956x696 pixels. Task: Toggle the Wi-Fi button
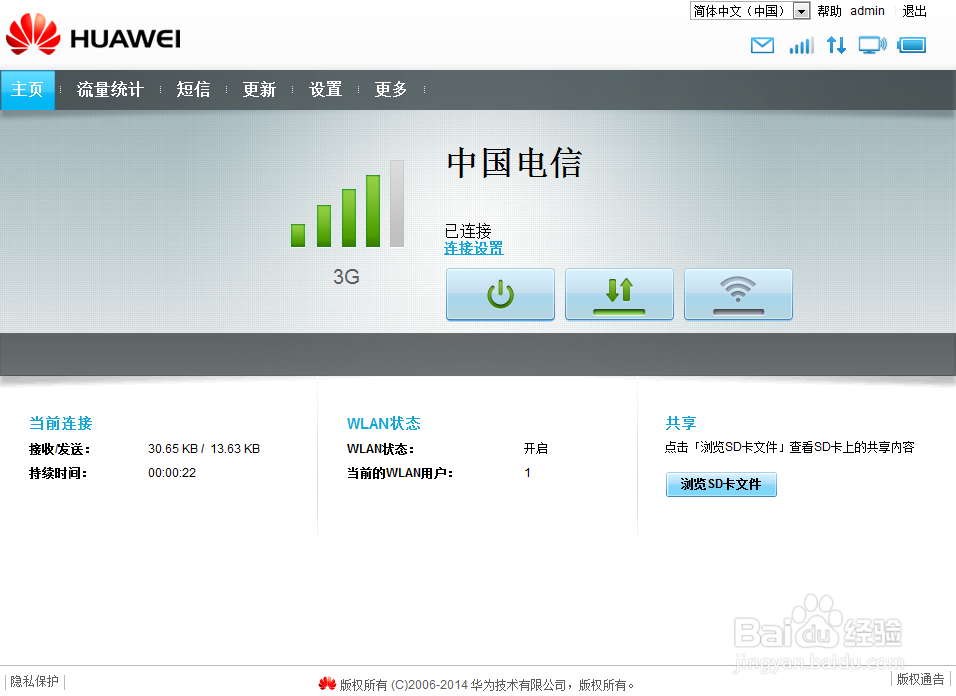[738, 294]
